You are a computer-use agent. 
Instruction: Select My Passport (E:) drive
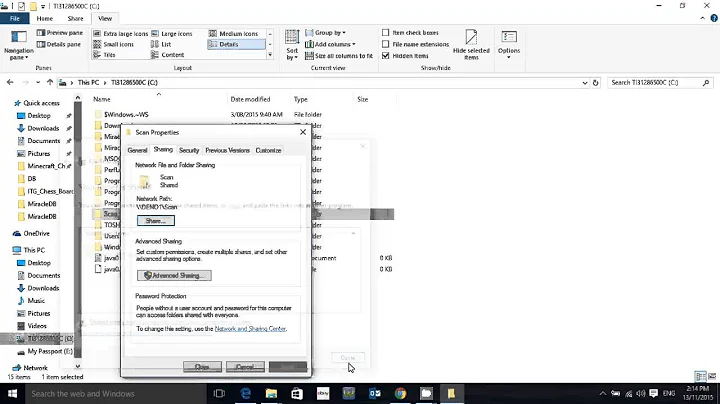coord(45,351)
